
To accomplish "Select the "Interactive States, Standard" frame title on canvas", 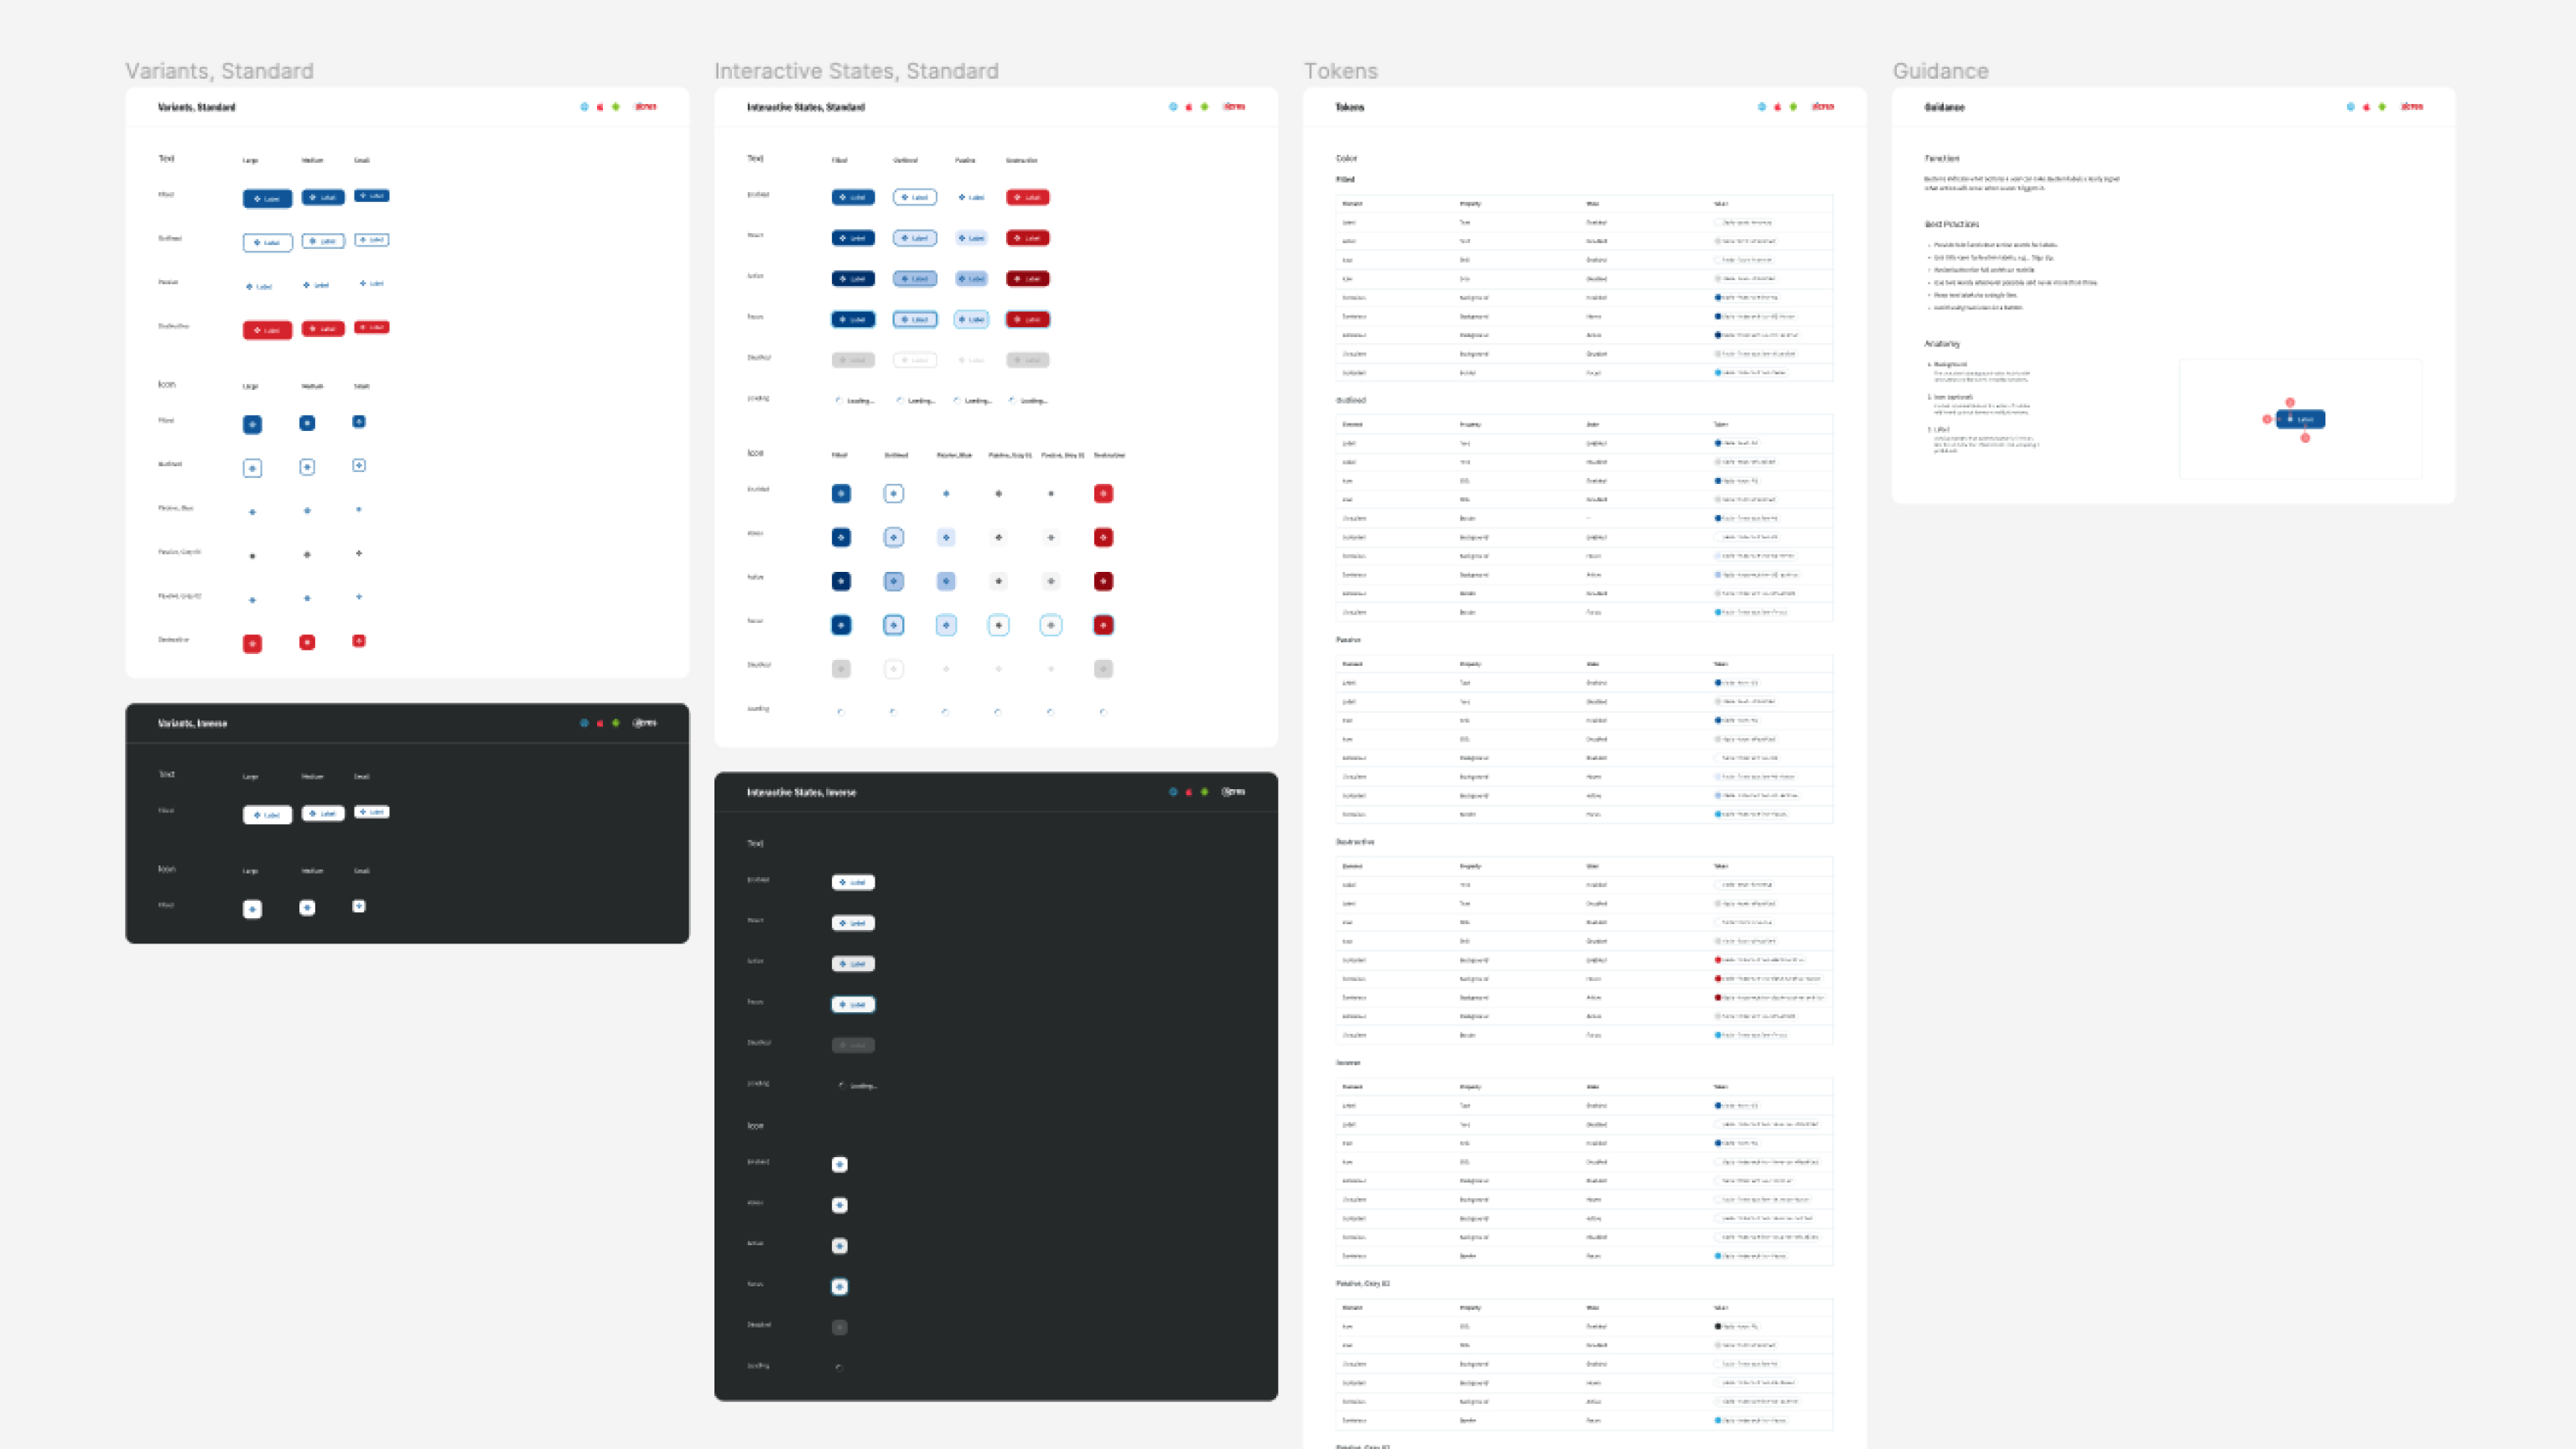I will [856, 71].
